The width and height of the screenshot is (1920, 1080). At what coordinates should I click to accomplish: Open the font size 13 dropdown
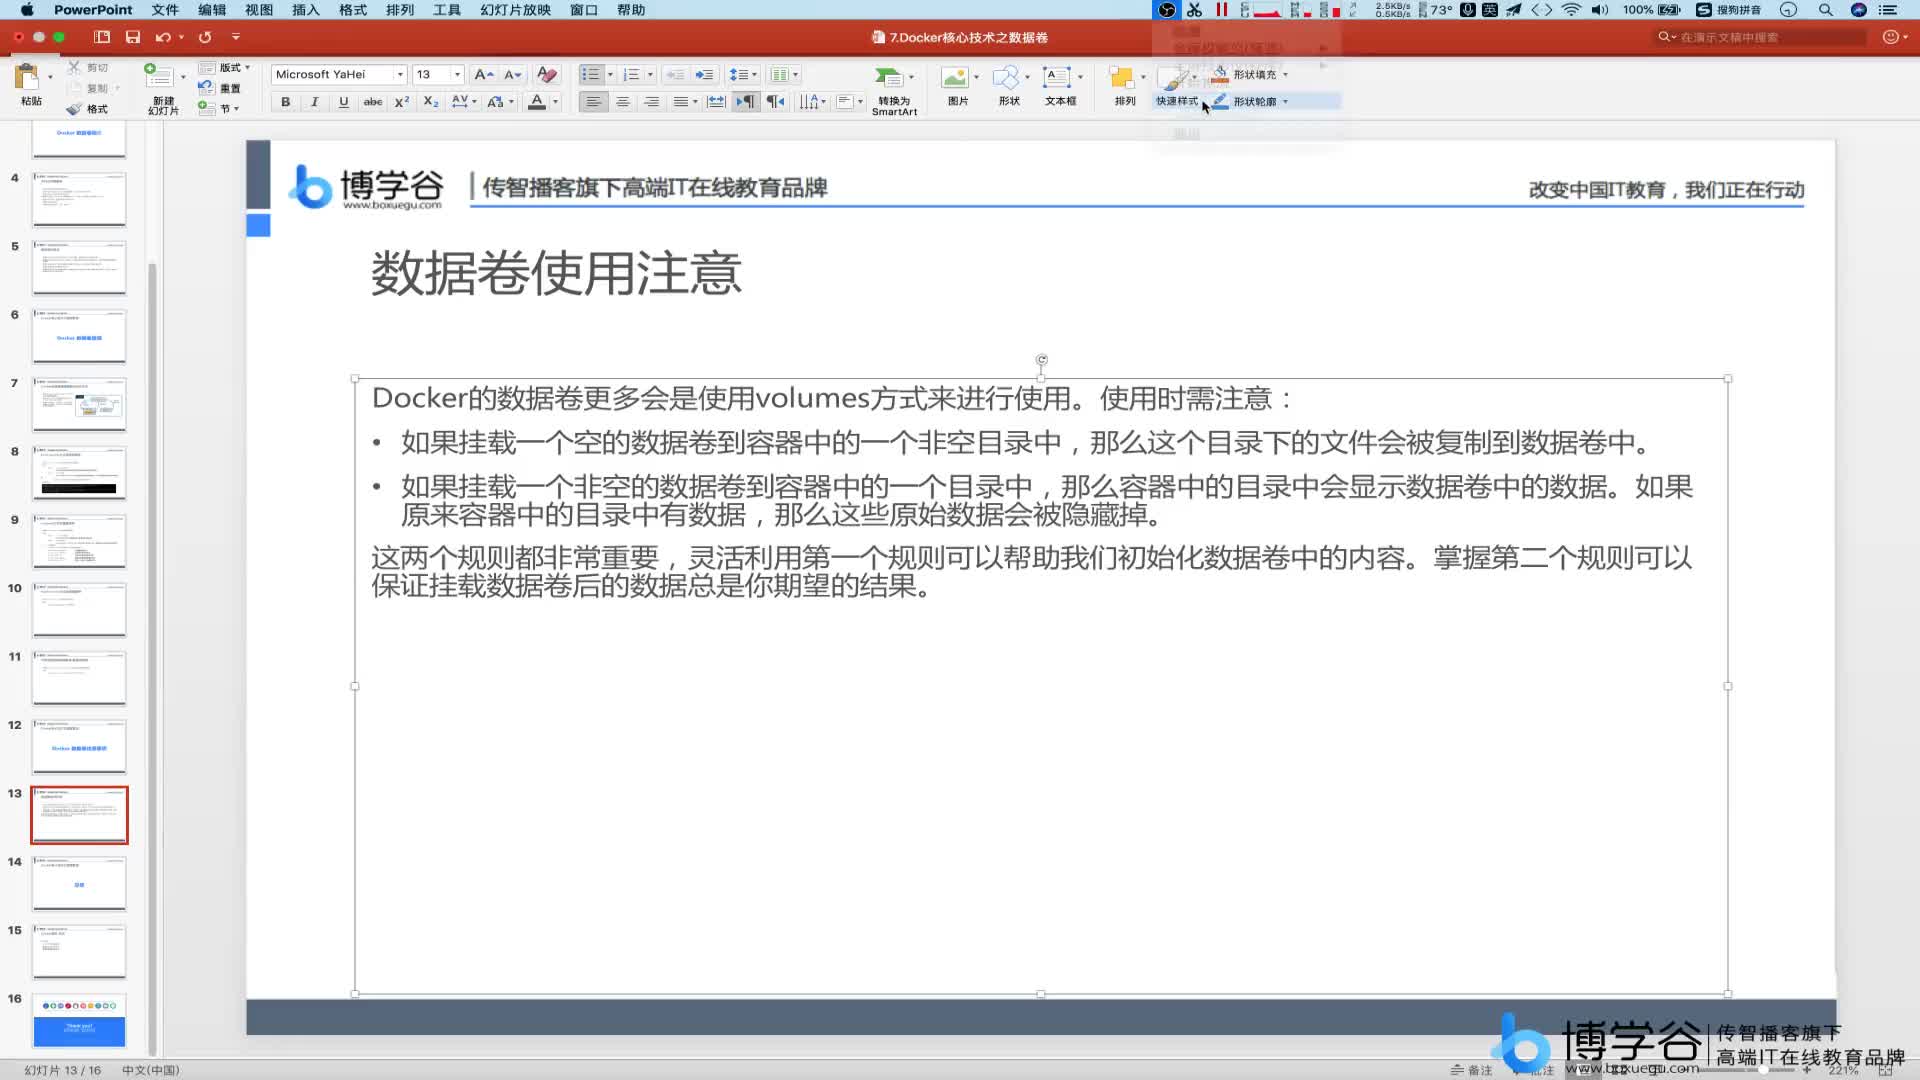click(458, 75)
